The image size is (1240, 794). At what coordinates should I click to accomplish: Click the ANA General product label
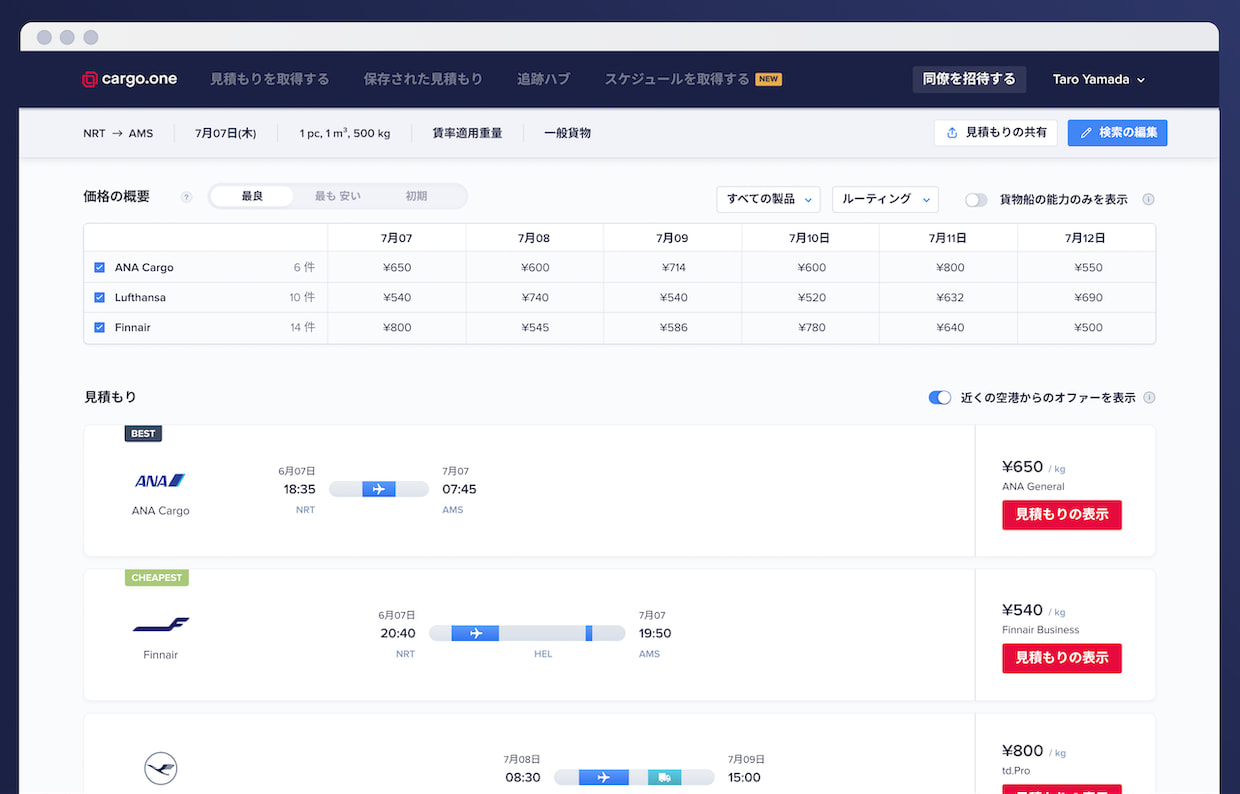point(1033,486)
